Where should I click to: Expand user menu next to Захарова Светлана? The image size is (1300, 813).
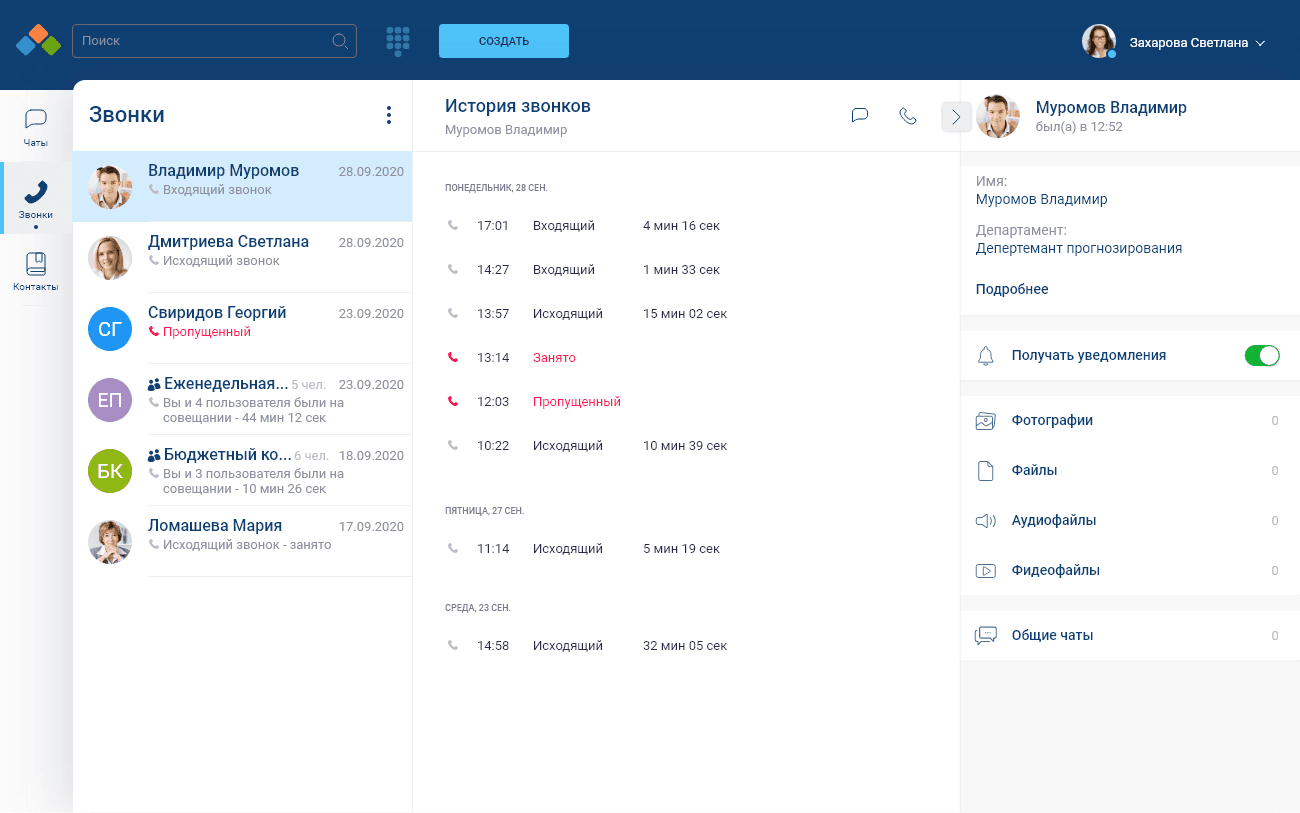coord(1260,43)
